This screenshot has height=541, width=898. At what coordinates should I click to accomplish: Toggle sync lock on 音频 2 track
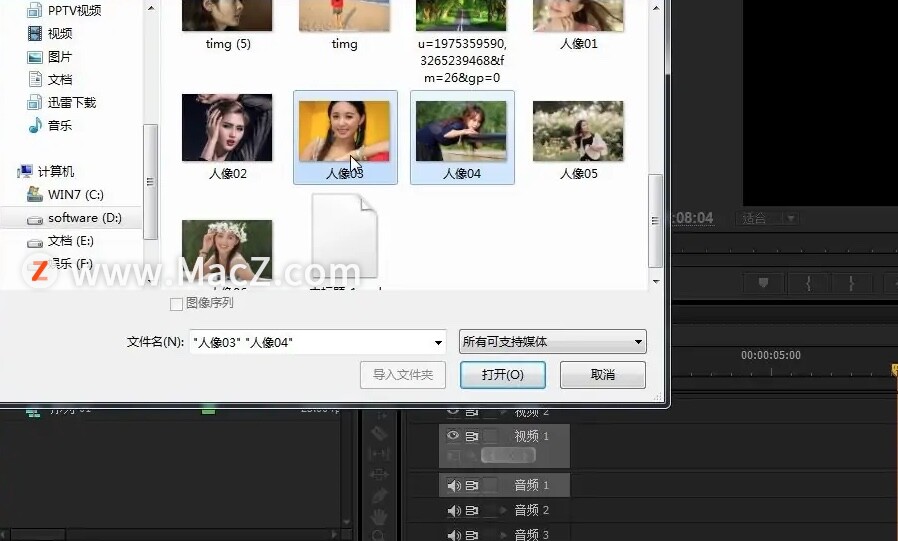[471, 510]
